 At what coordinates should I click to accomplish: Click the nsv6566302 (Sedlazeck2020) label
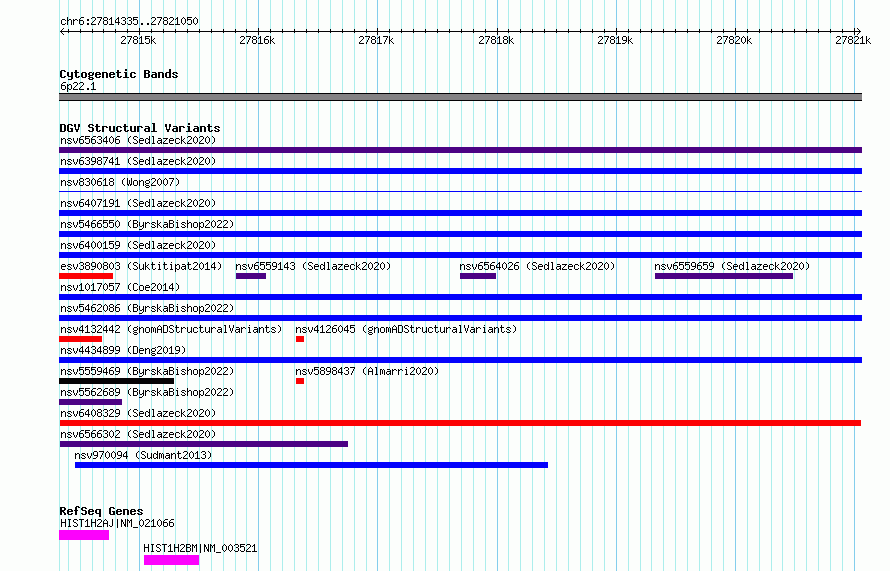point(138,434)
